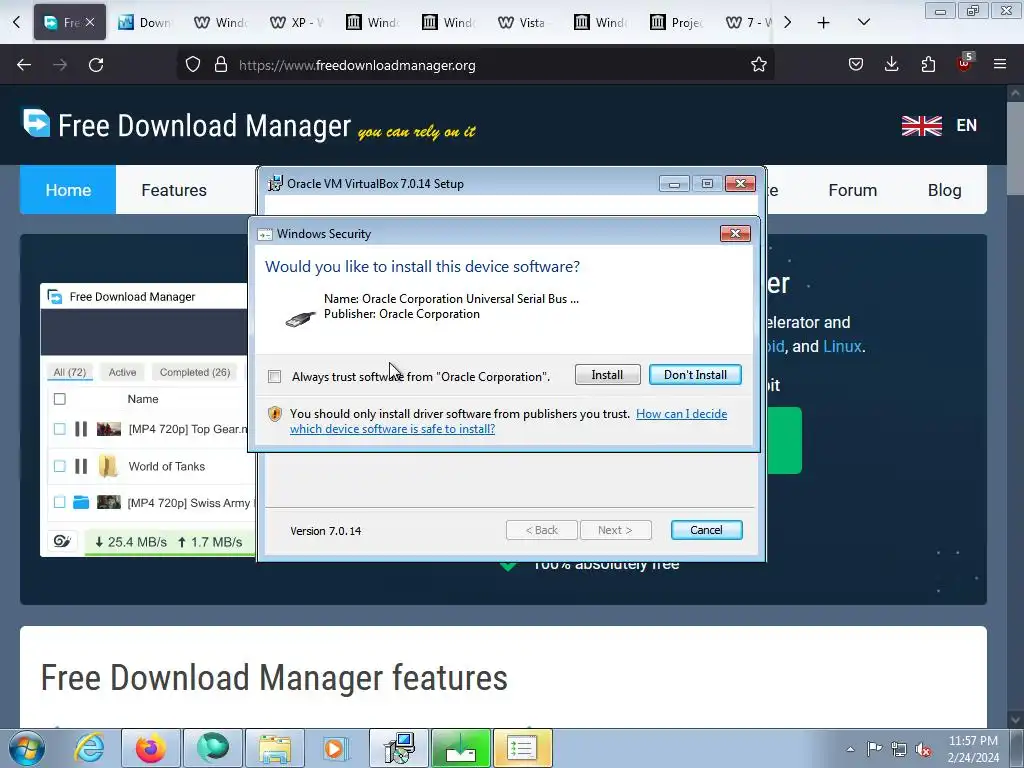Click the snail speed-limit icon
Viewport: 1024px width, 768px height.
[x=62, y=541]
